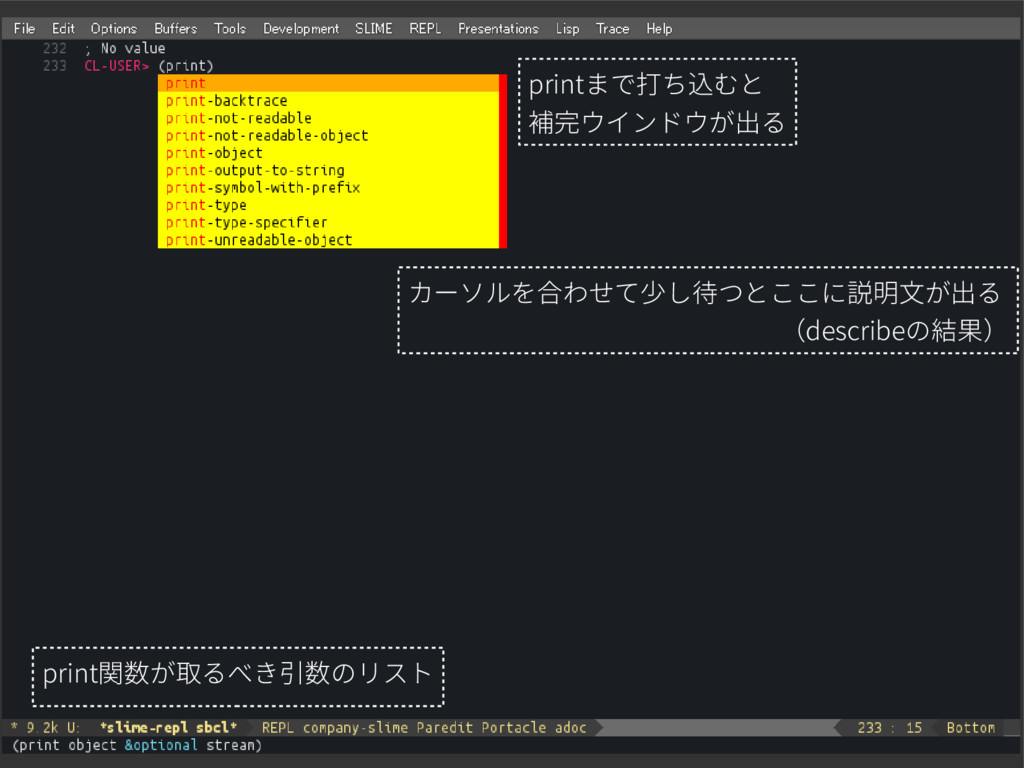
Task: Open the Presentations menu
Action: (498, 29)
